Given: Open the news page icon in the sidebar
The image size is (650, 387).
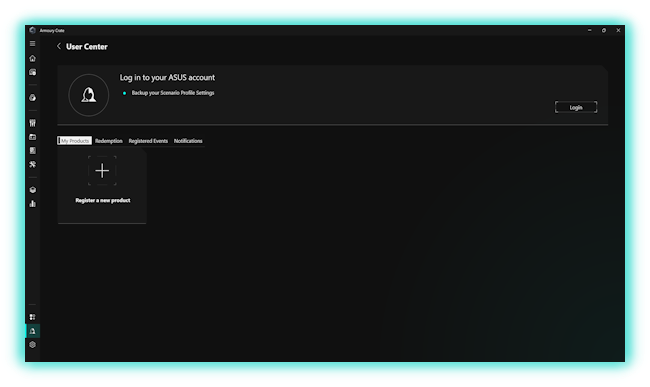Looking at the screenshot, I should [33, 150].
